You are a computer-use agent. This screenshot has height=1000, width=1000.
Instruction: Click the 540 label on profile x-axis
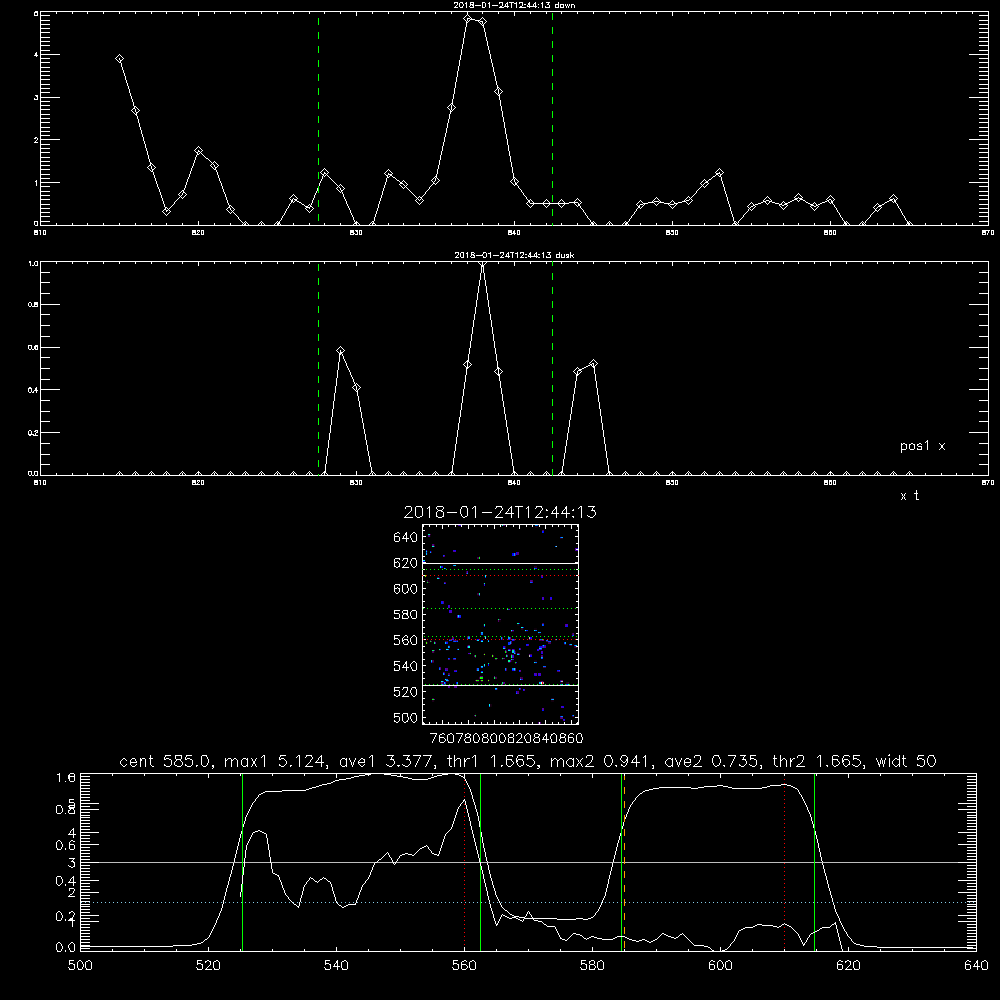click(x=336, y=966)
